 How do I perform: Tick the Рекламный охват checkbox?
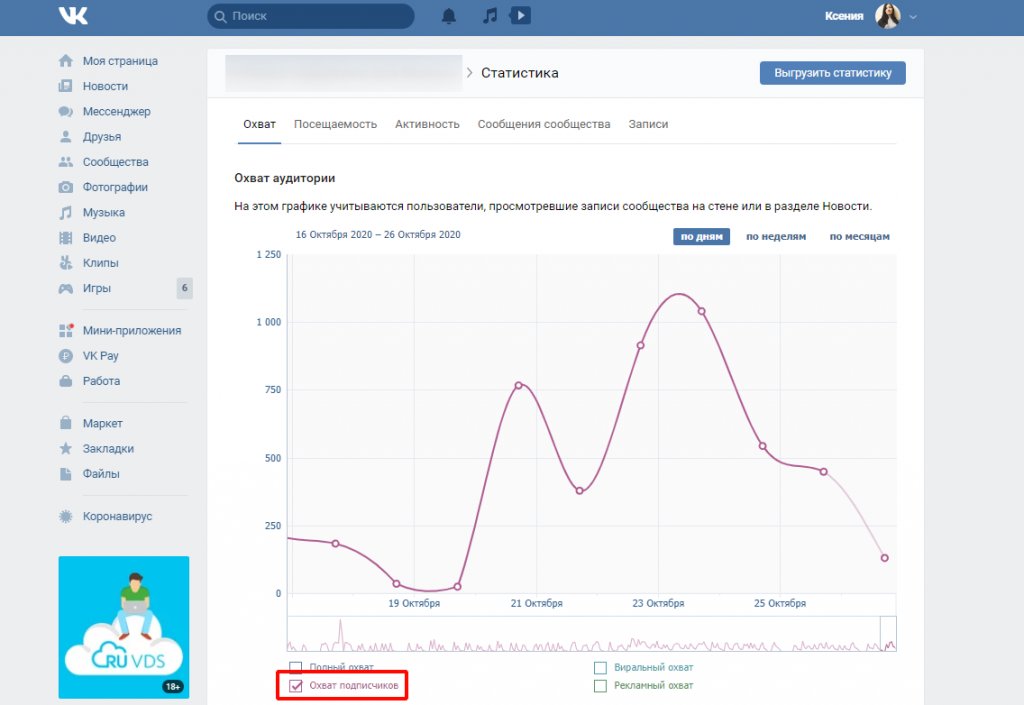click(x=600, y=686)
